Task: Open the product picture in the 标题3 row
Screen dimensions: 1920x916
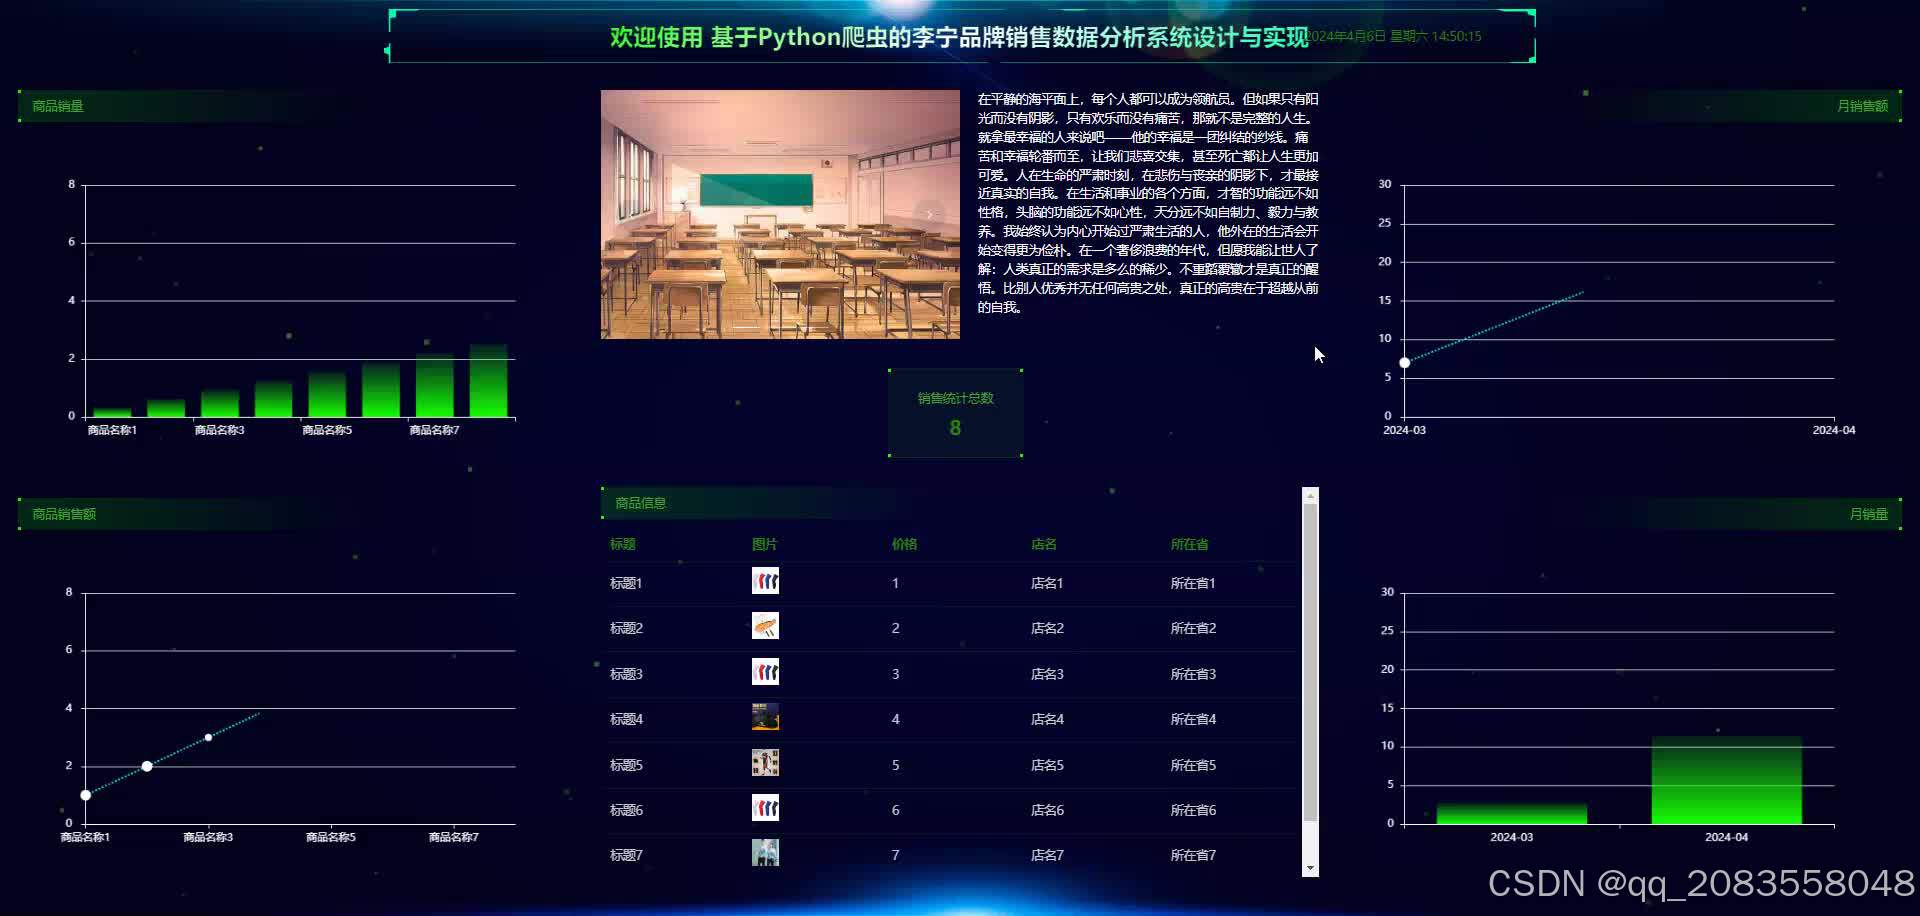Action: click(765, 672)
